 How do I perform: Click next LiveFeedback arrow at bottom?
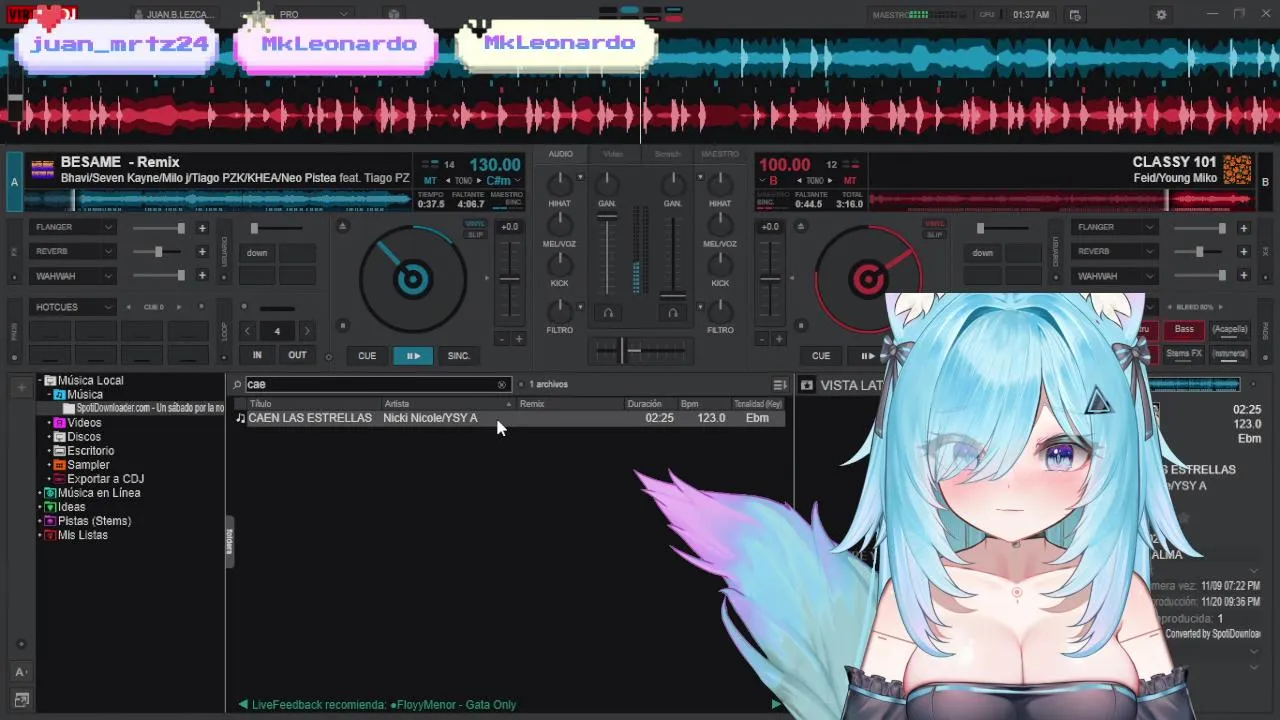click(x=776, y=705)
